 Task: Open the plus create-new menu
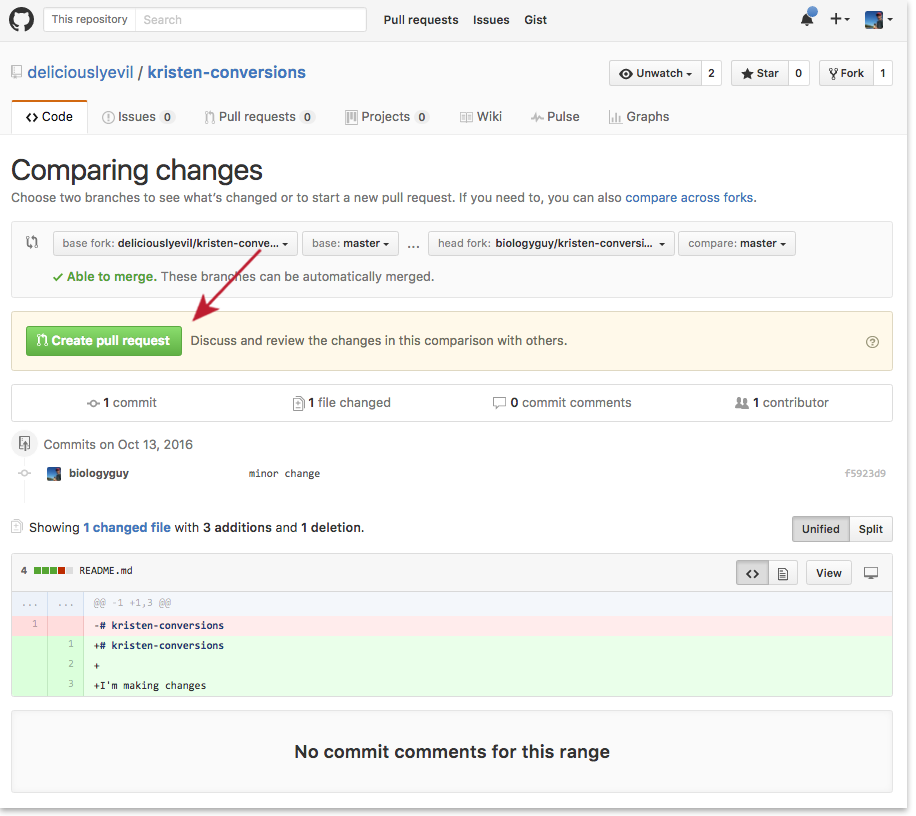click(839, 19)
